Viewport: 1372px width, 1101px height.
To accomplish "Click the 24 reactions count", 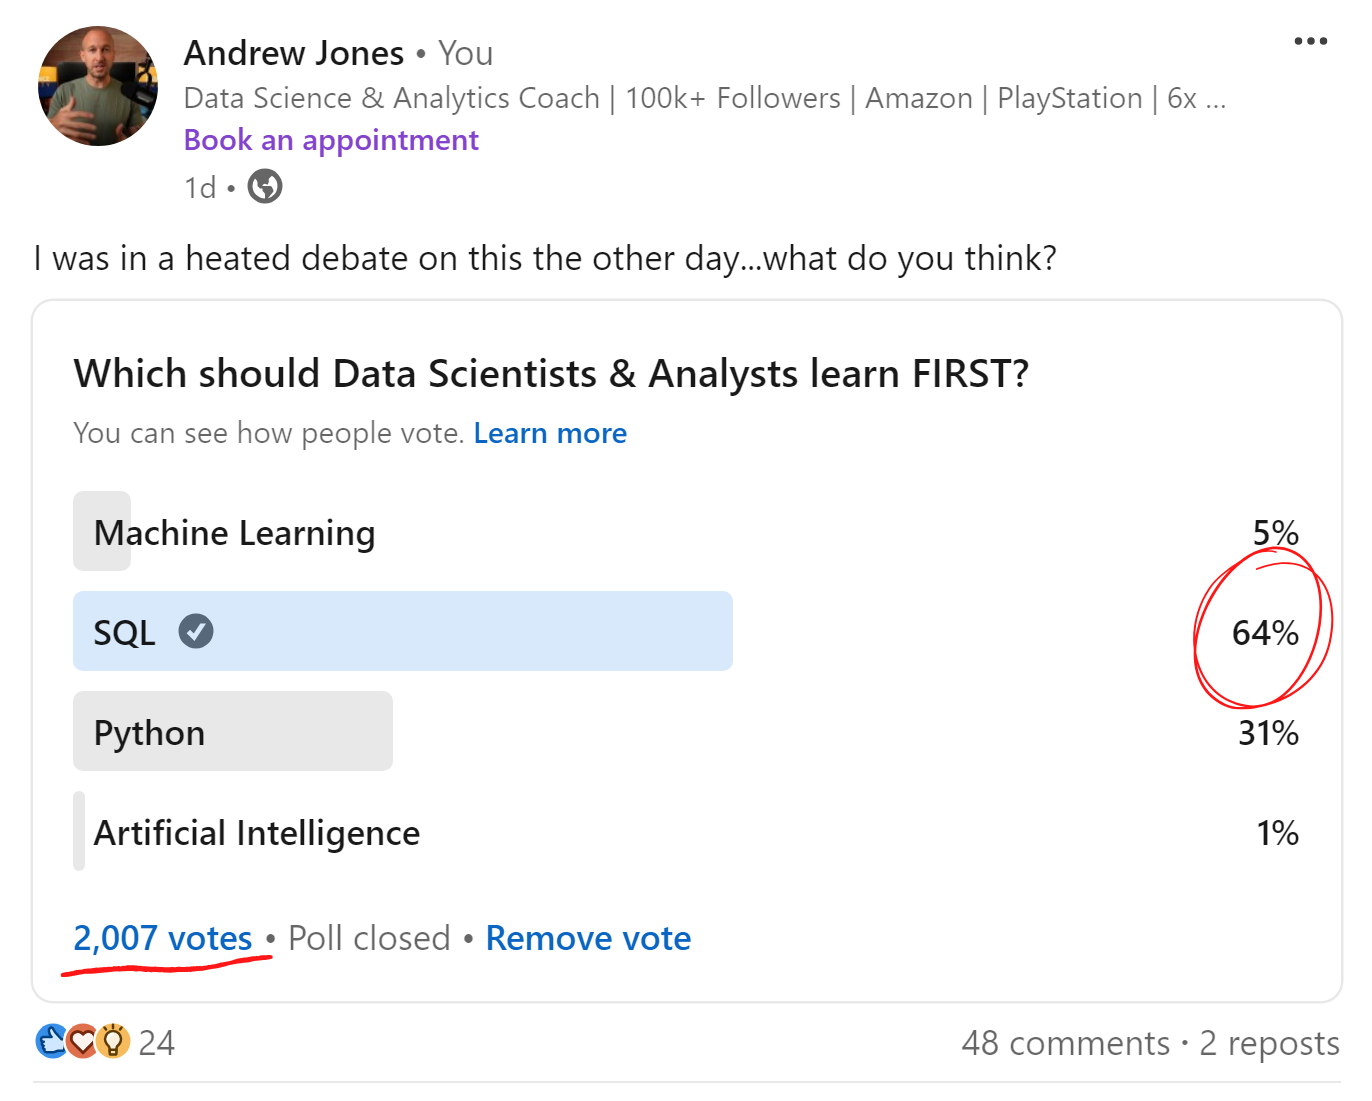I will coord(156,1042).
